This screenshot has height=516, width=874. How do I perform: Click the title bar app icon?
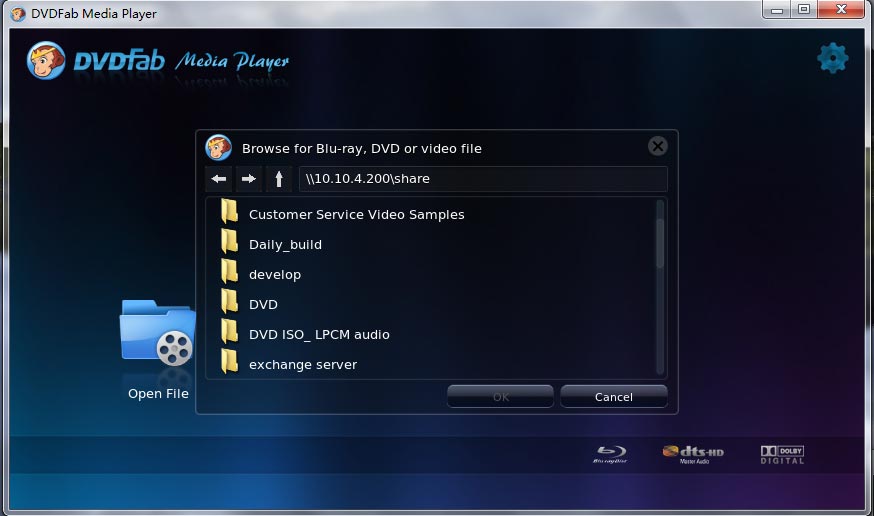point(18,14)
